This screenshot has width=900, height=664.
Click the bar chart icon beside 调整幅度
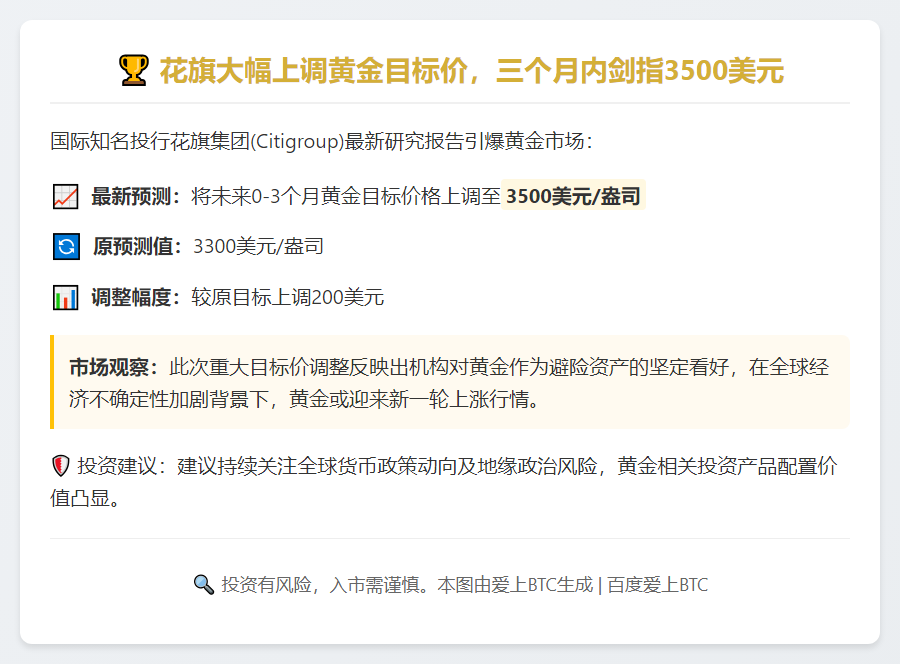click(65, 297)
